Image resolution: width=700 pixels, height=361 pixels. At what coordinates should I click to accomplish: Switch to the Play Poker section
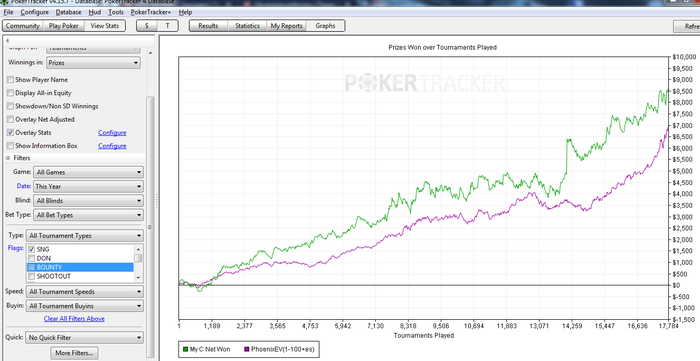[x=64, y=26]
